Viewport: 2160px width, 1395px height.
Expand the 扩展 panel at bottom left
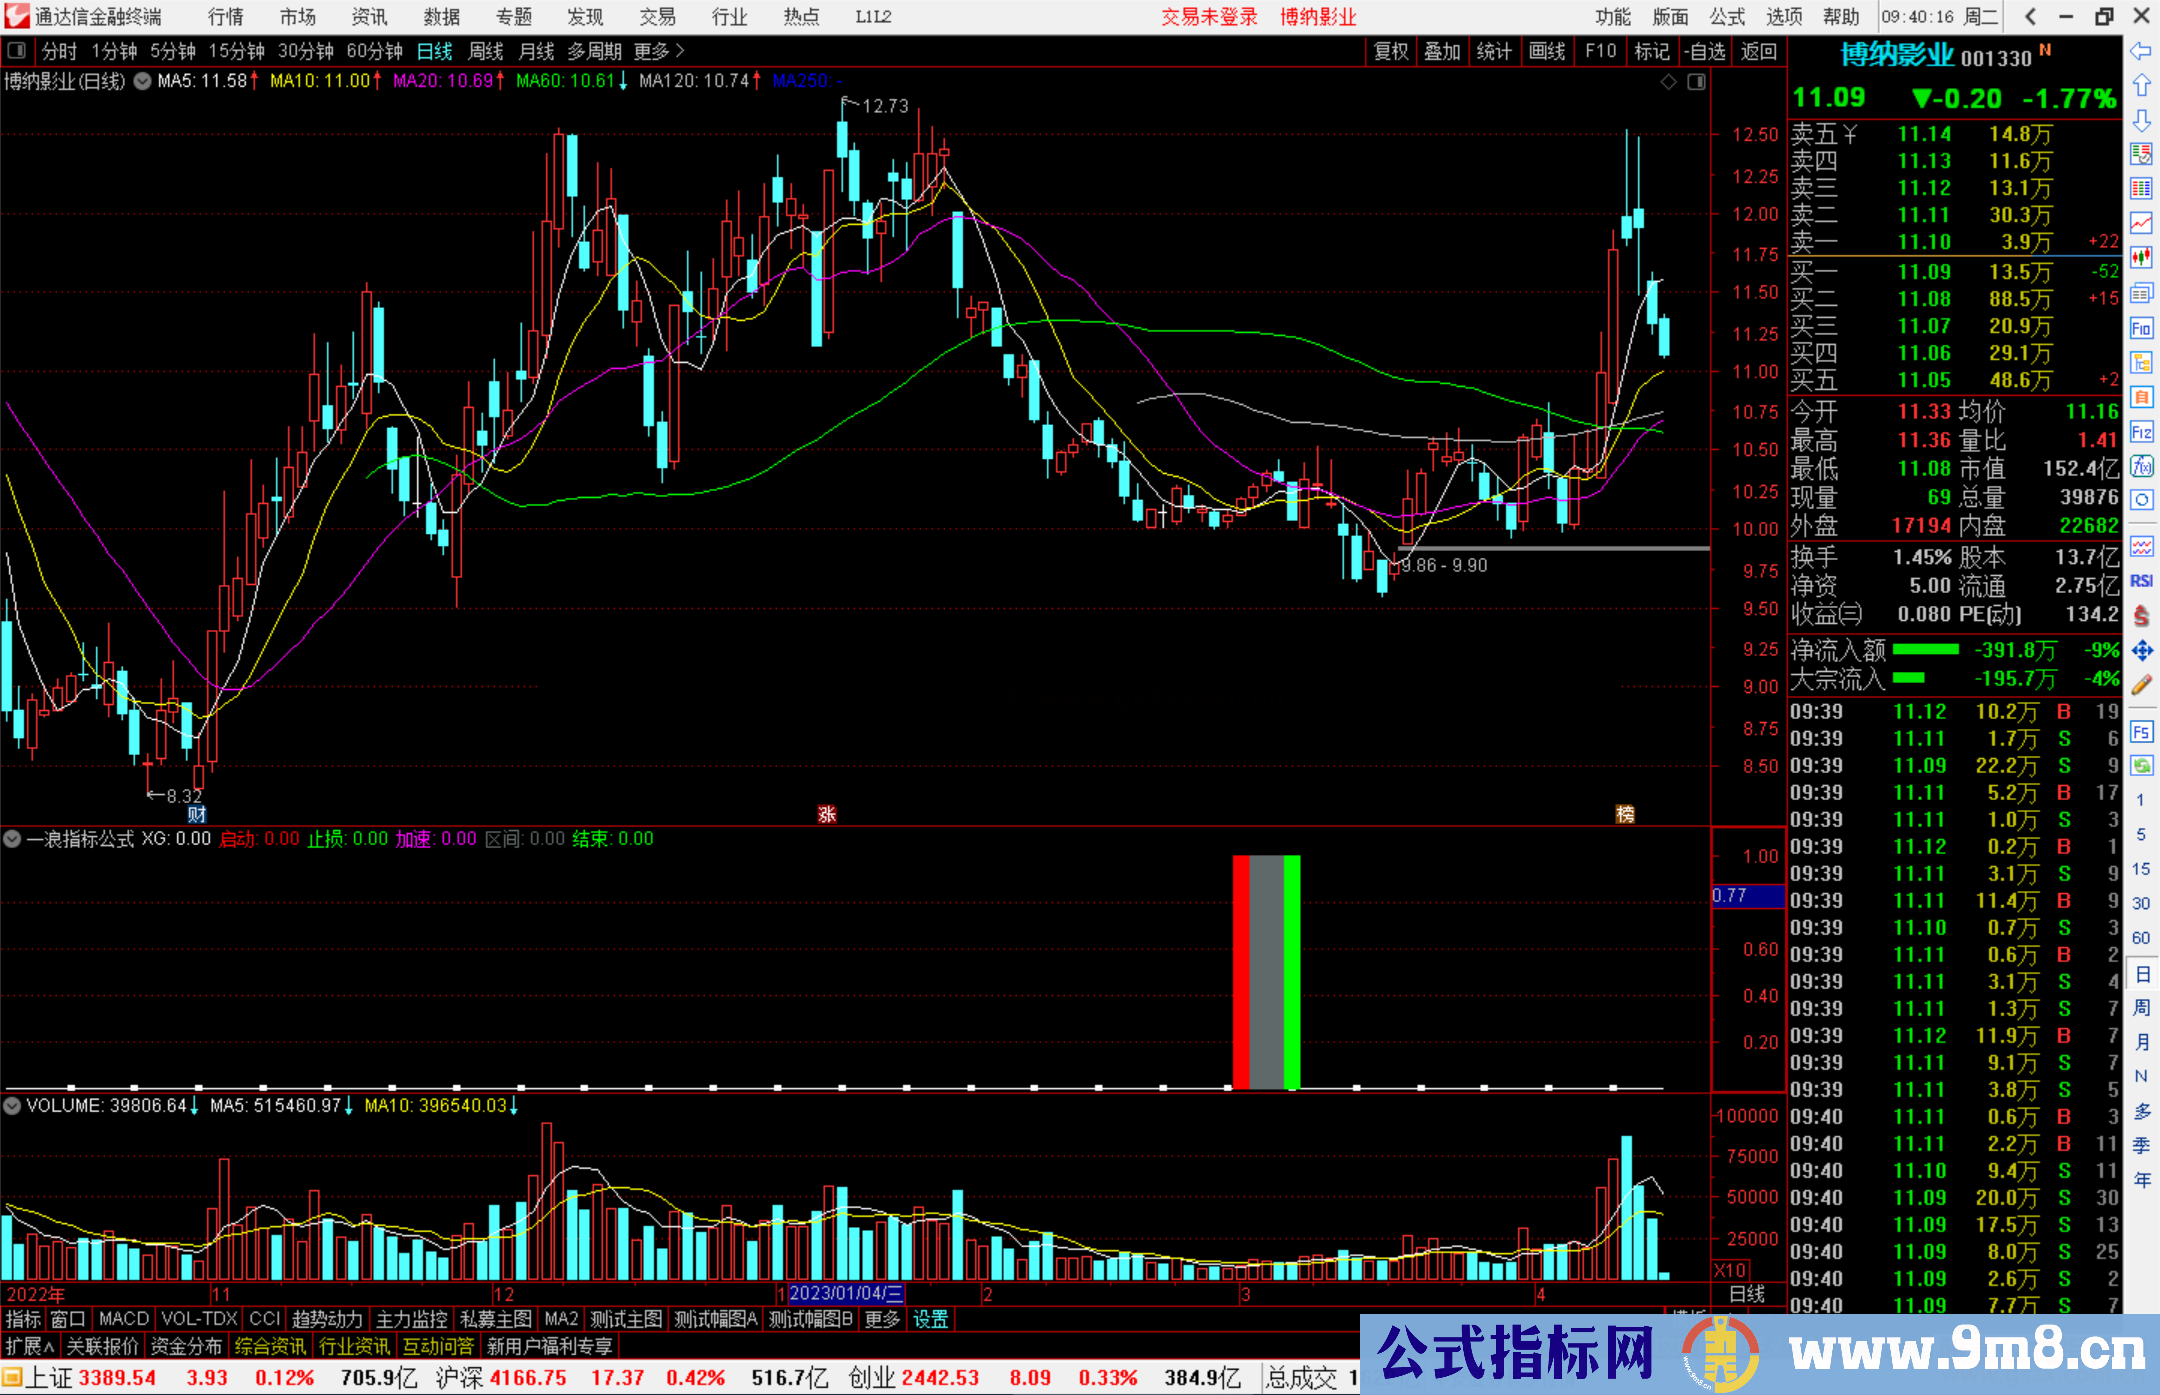click(30, 1346)
